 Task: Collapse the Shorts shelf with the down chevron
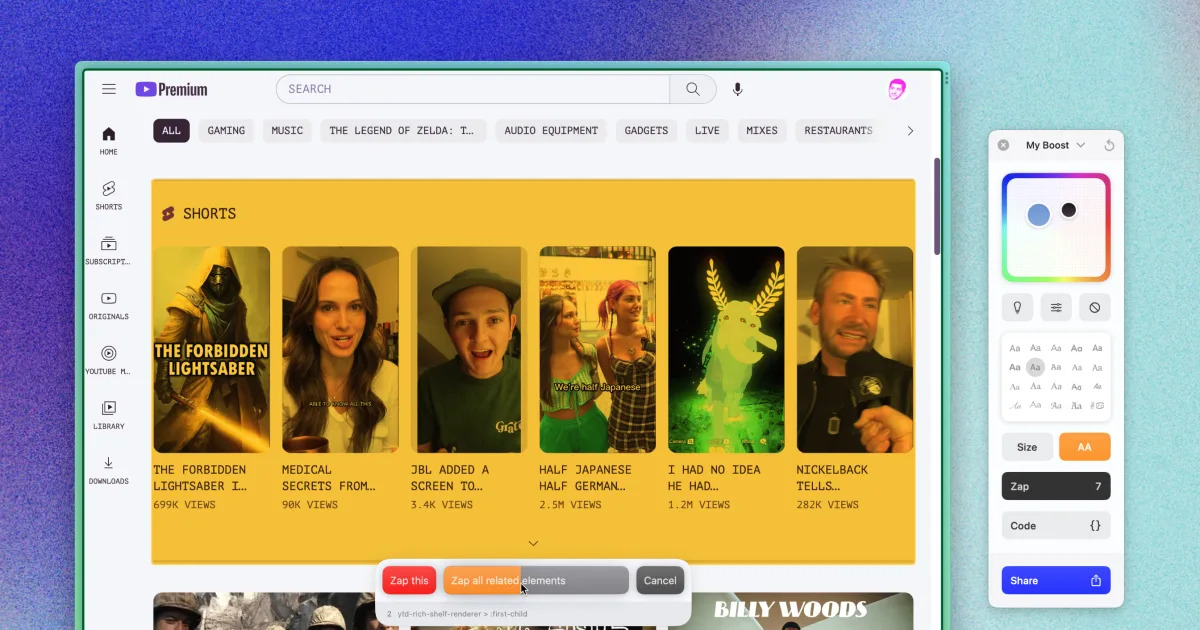pyautogui.click(x=533, y=543)
